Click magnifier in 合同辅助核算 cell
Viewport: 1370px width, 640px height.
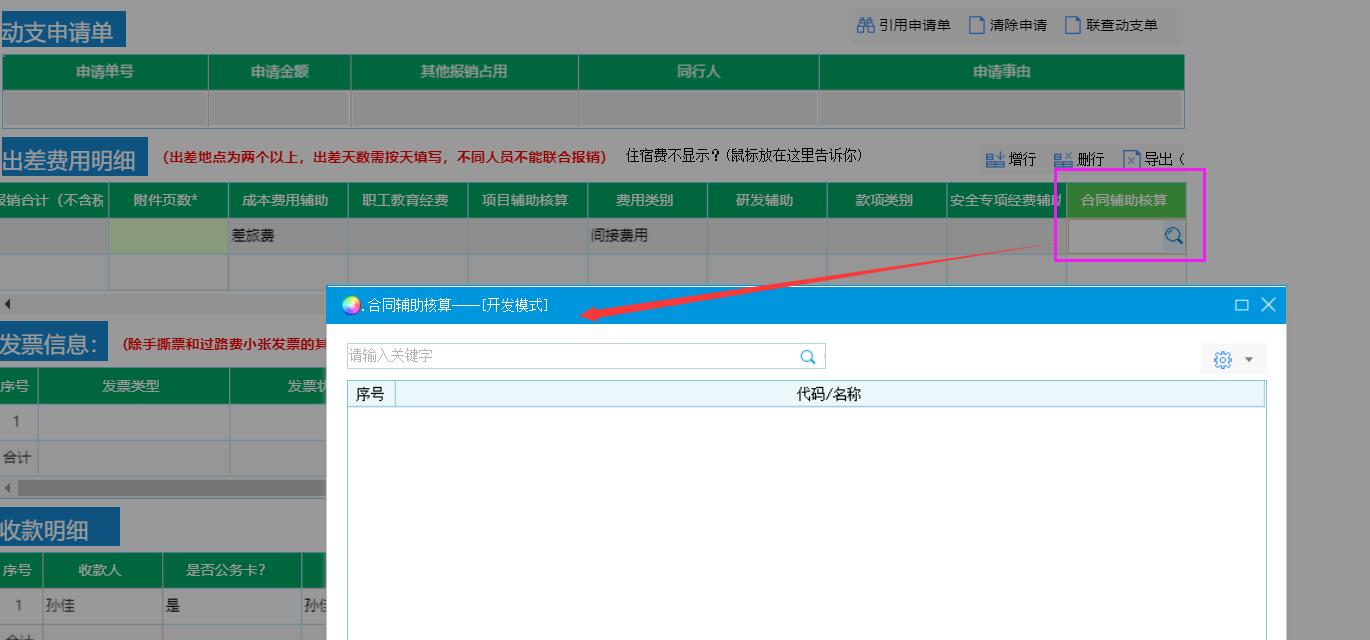pos(1173,236)
